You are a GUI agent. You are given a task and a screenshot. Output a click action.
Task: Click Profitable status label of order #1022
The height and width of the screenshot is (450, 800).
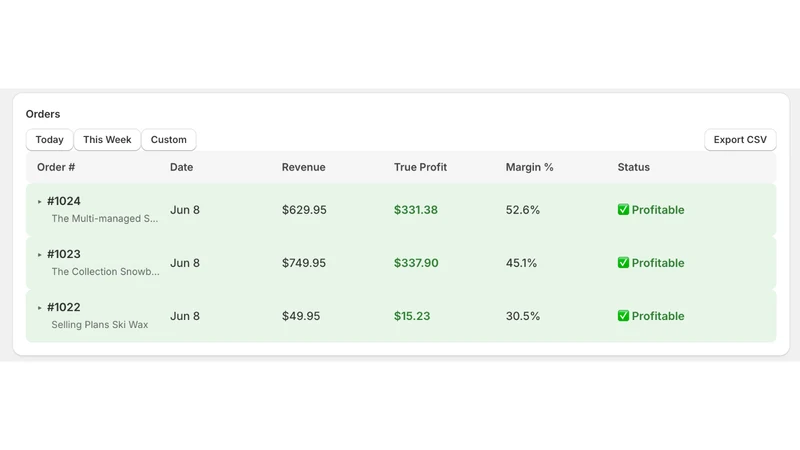point(658,316)
